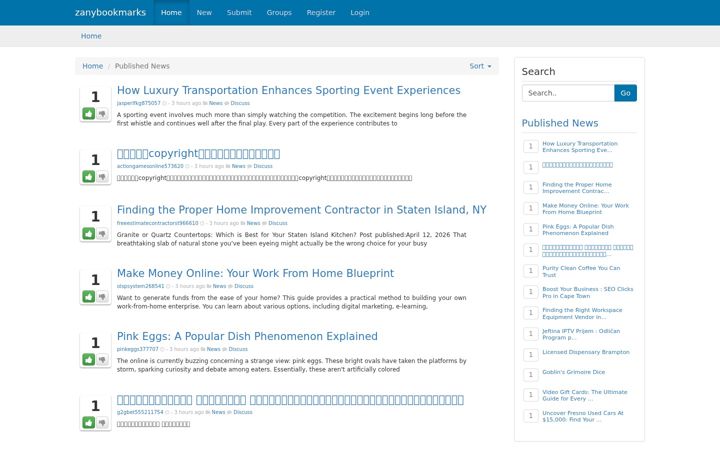Image resolution: width=720 pixels, height=450 pixels.
Task: Downvote the Pink Eggs story
Action: [x=102, y=360]
